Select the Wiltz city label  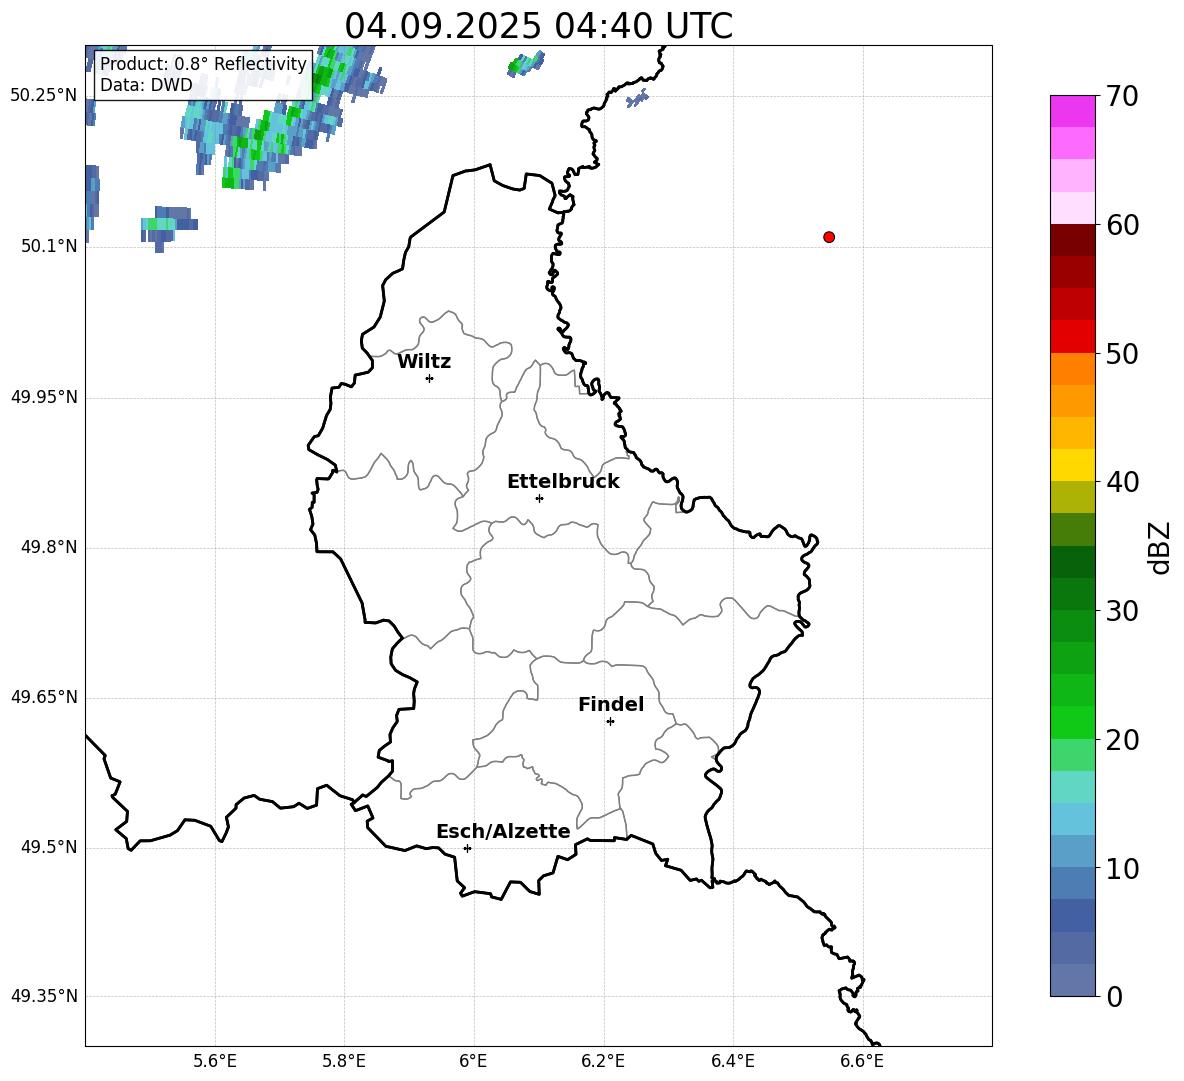pyautogui.click(x=424, y=362)
